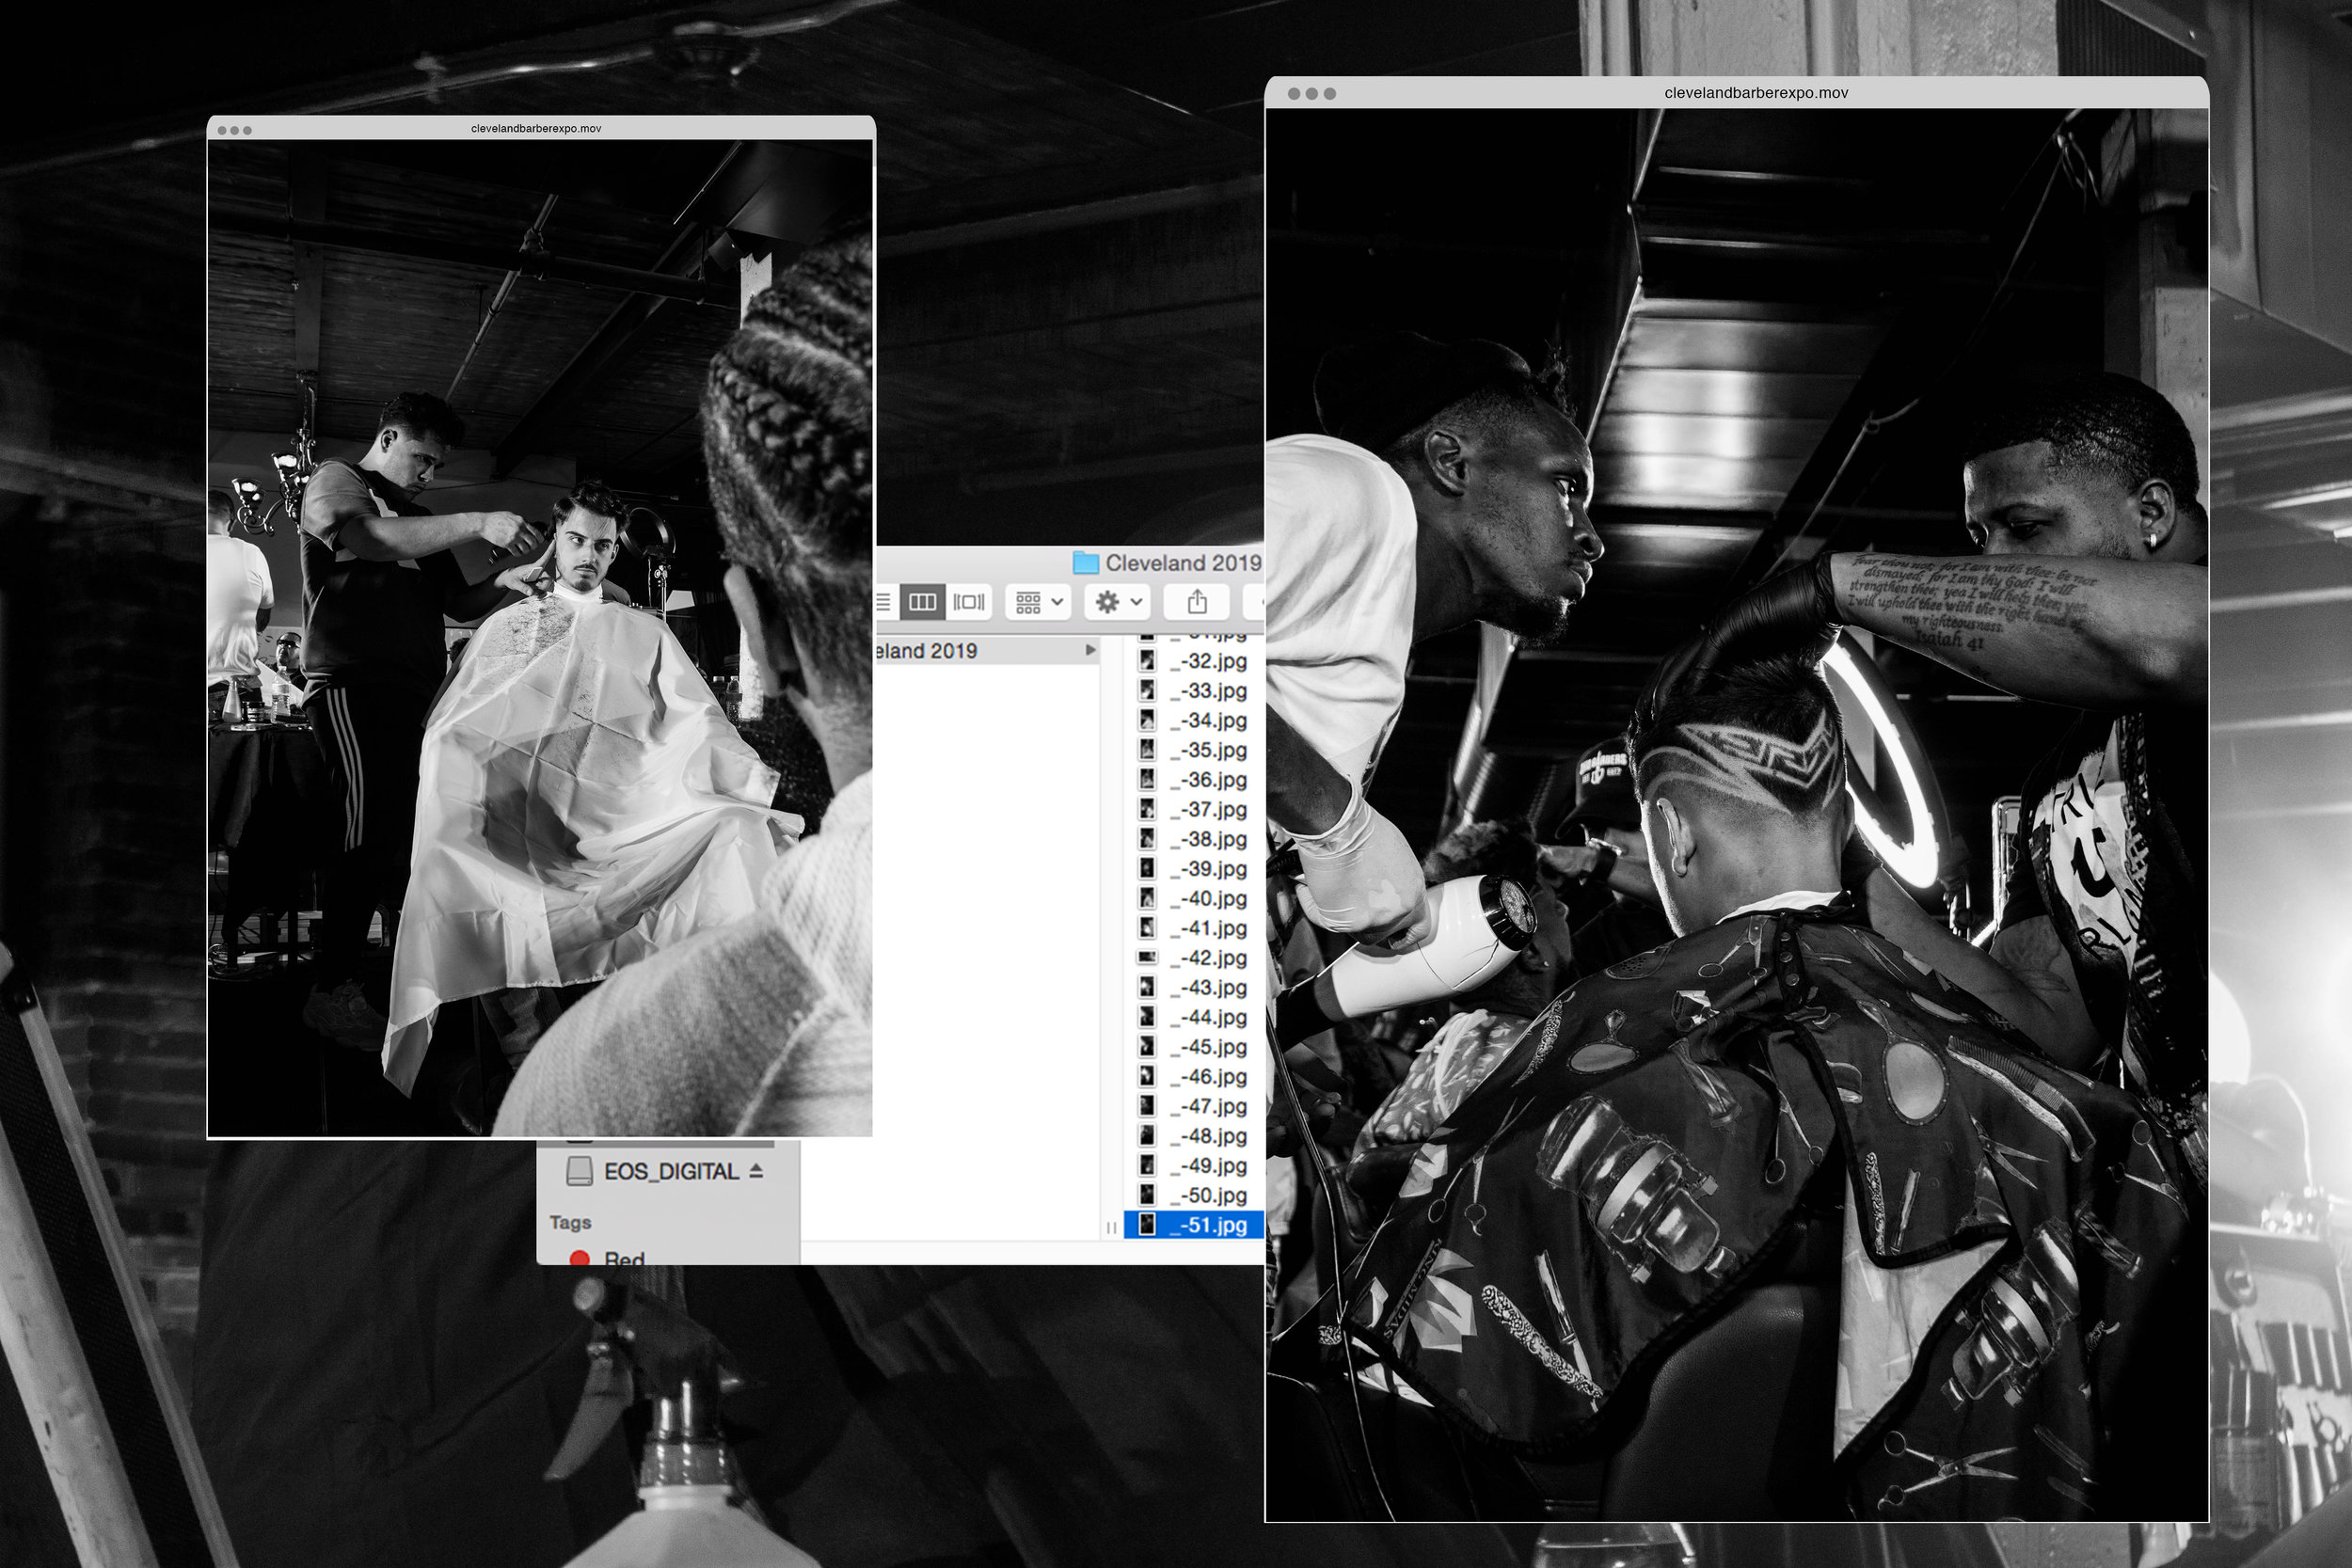Eject the EOS_DIGITAL drive
The height and width of the screenshot is (1568, 2352).
(756, 1170)
